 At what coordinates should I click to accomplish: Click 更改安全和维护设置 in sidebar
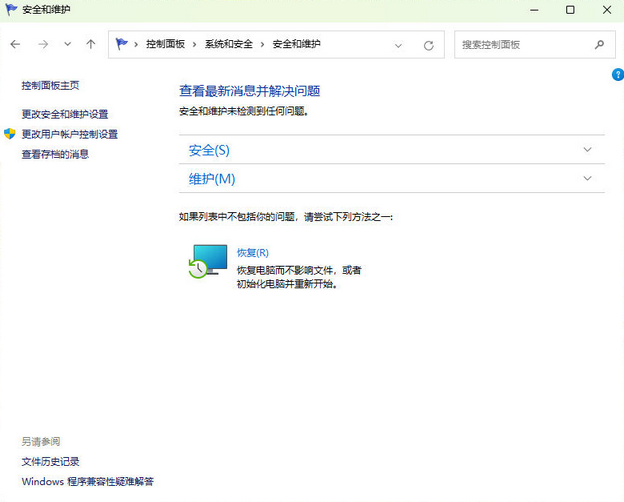(x=65, y=114)
